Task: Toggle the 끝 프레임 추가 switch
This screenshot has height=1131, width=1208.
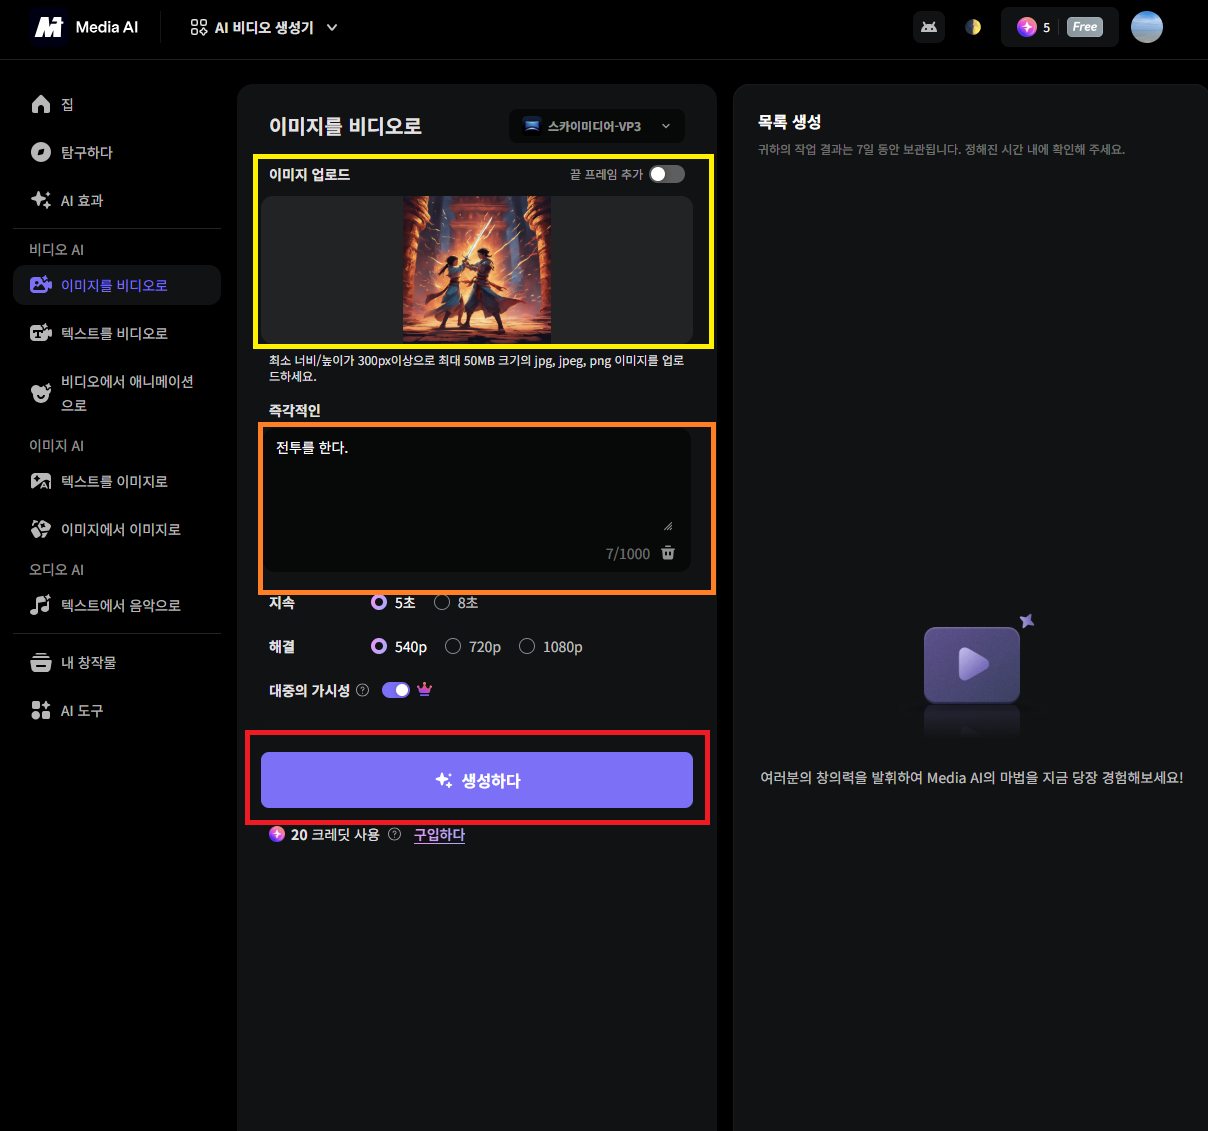Action: point(667,174)
